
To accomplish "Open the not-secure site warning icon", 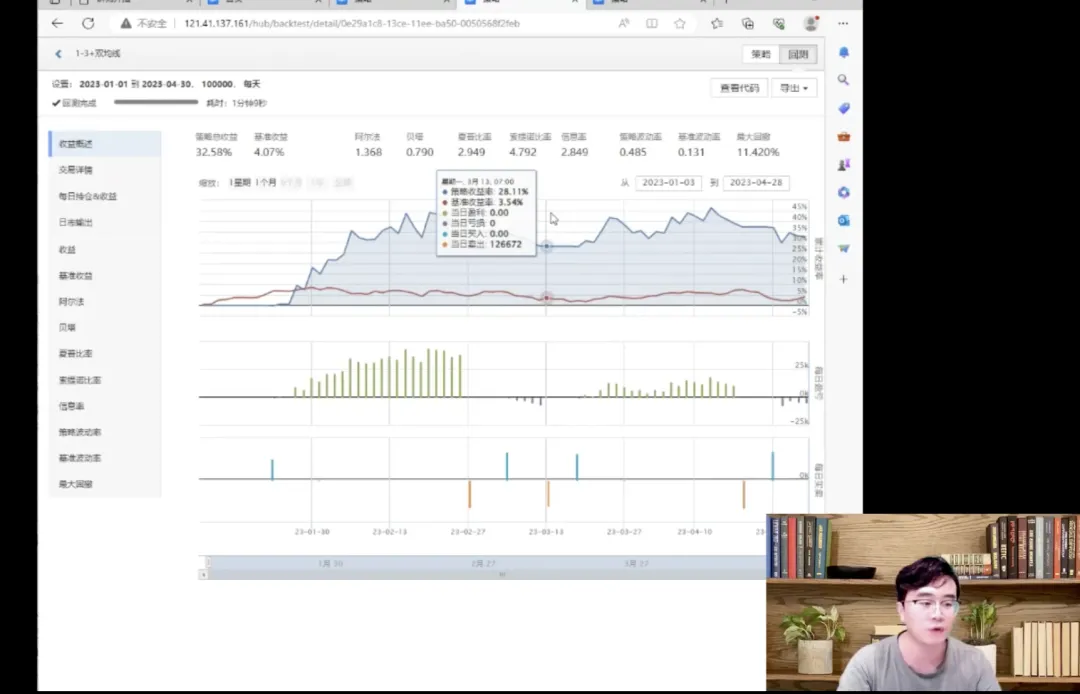I will click(125, 23).
